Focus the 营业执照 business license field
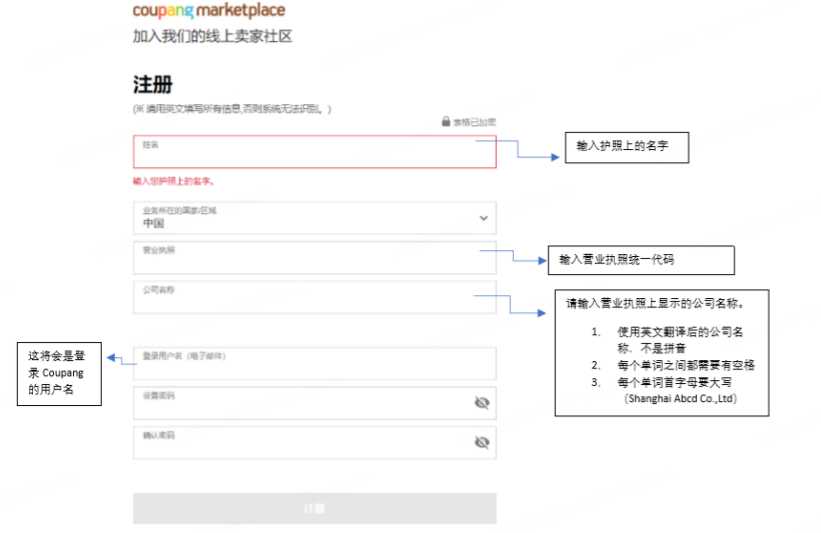 [x=315, y=258]
